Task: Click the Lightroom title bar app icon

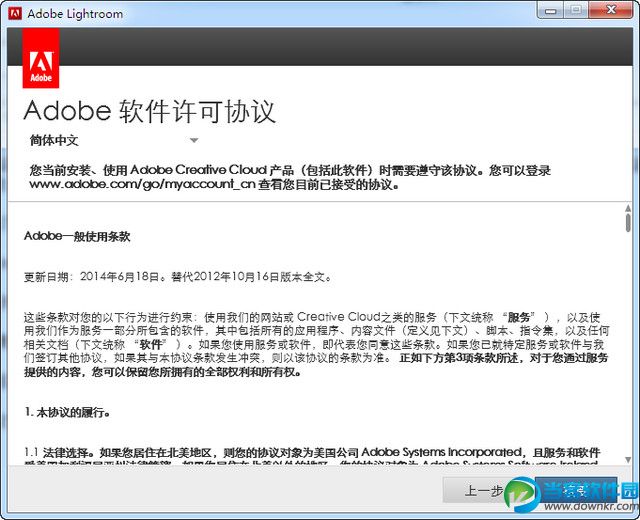Action: (15, 13)
